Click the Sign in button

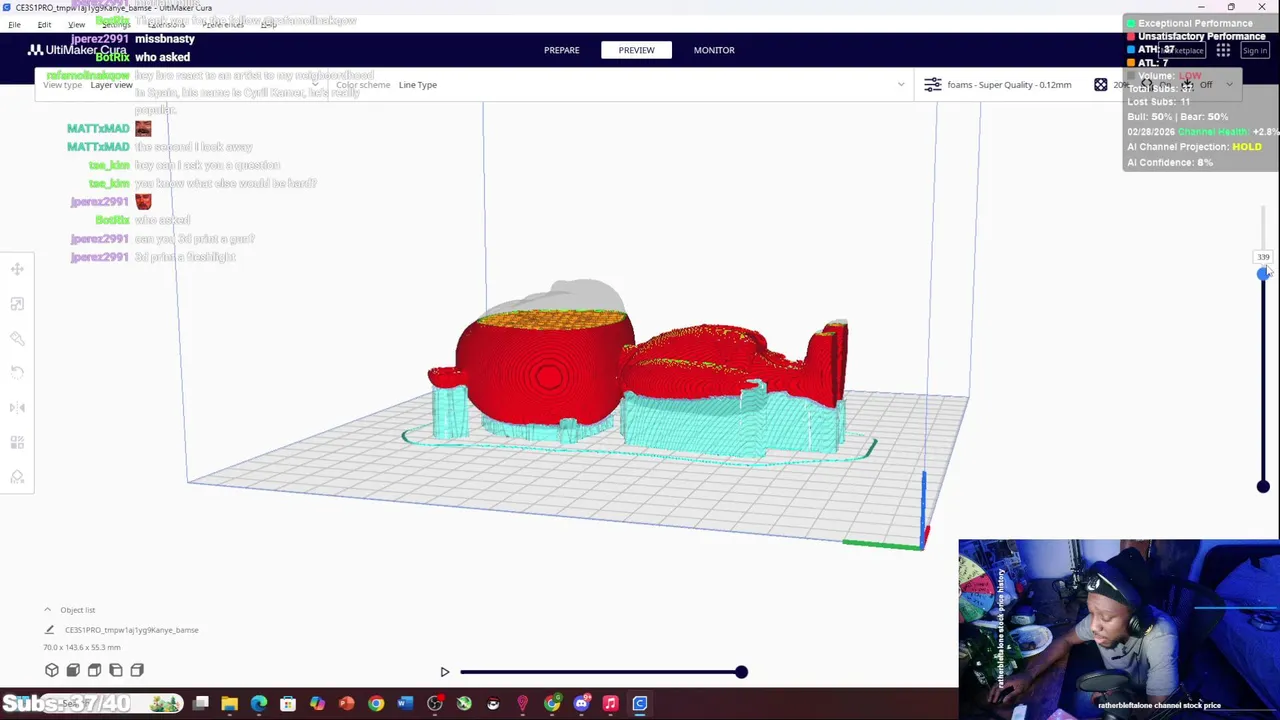pyautogui.click(x=1254, y=50)
